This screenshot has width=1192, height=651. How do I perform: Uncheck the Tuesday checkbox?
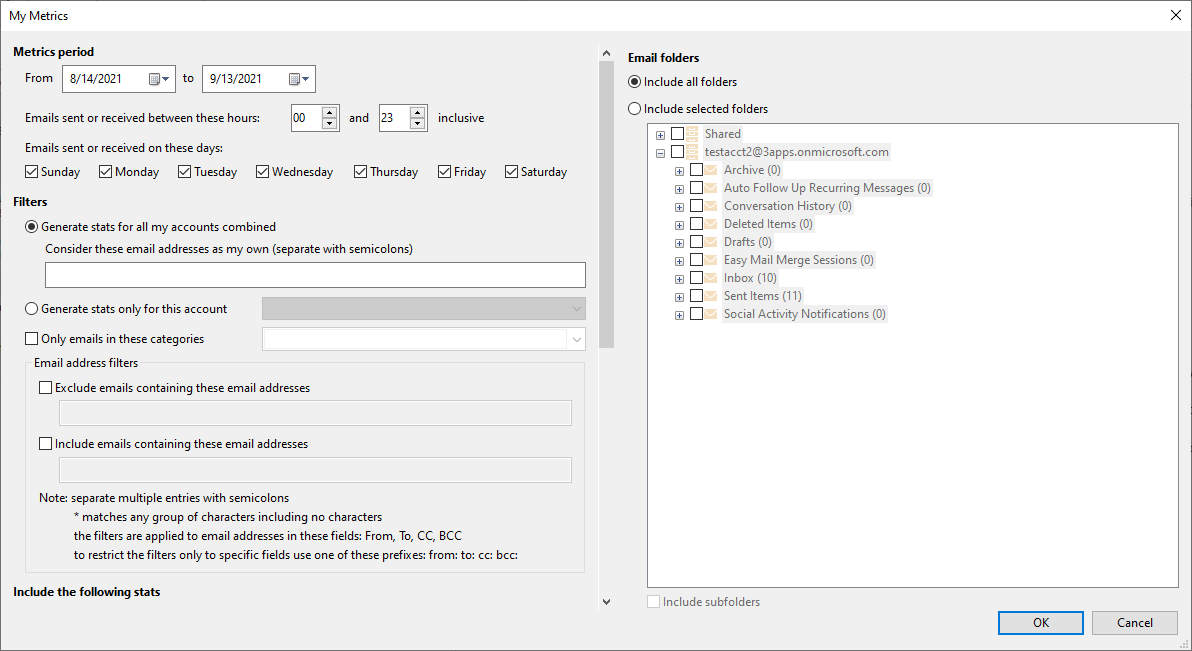click(184, 172)
